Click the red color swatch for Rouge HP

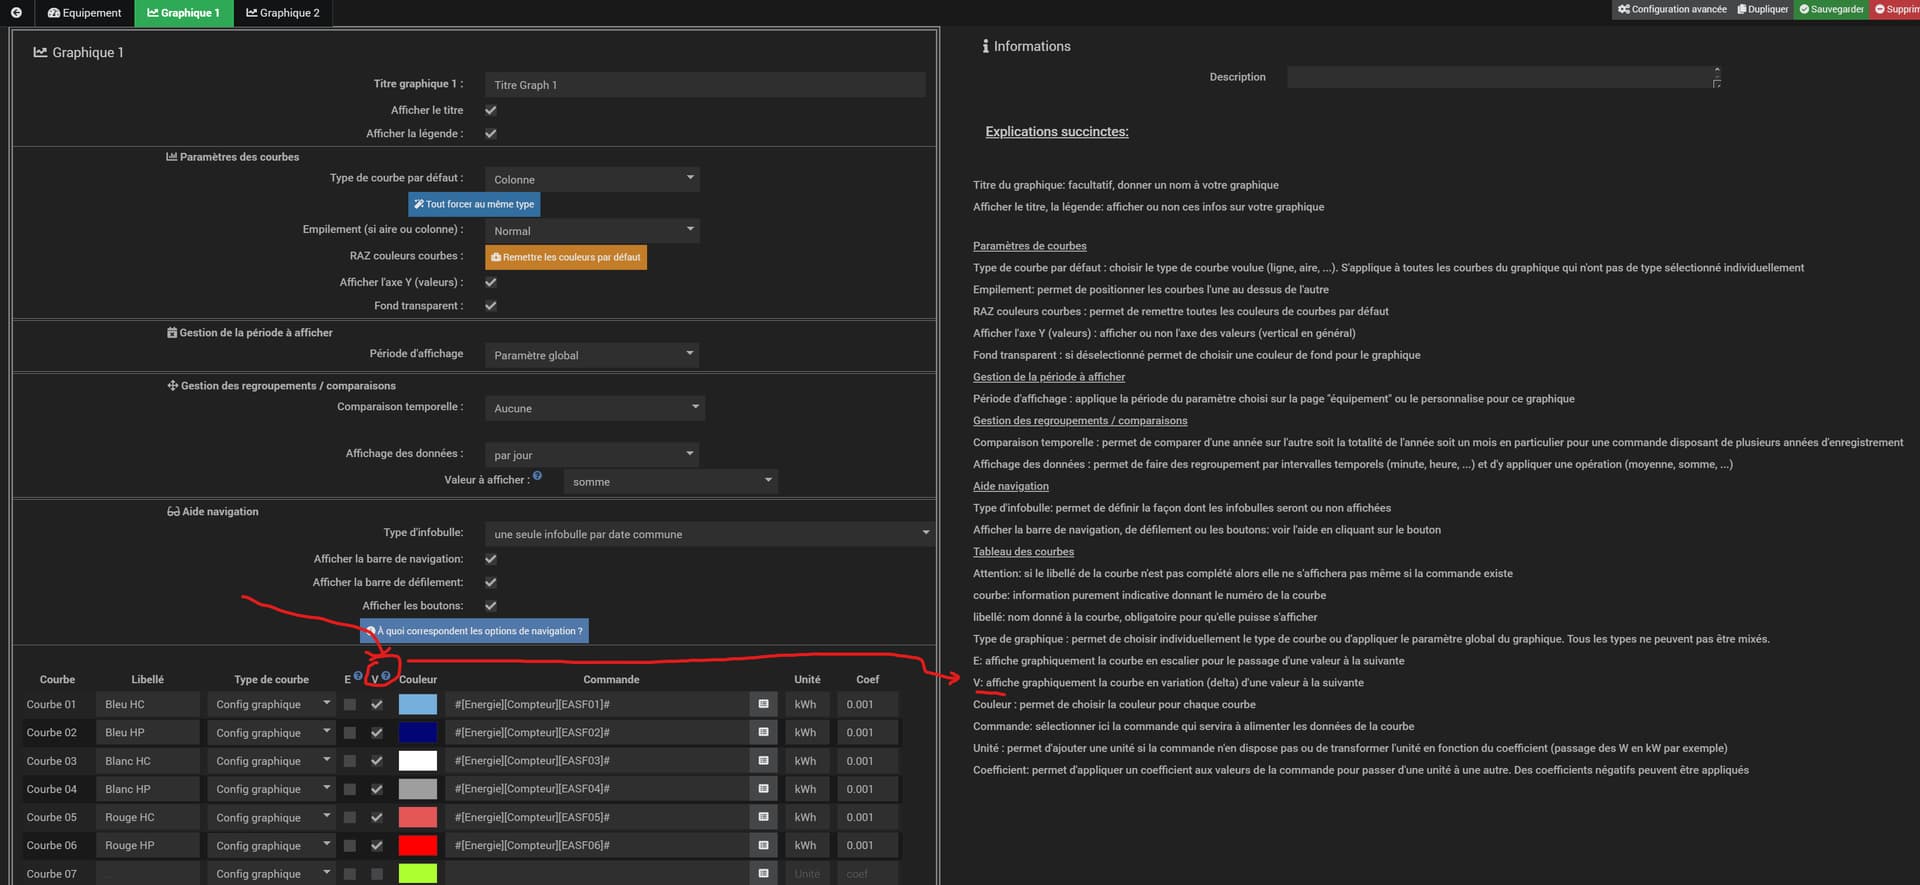coord(418,846)
